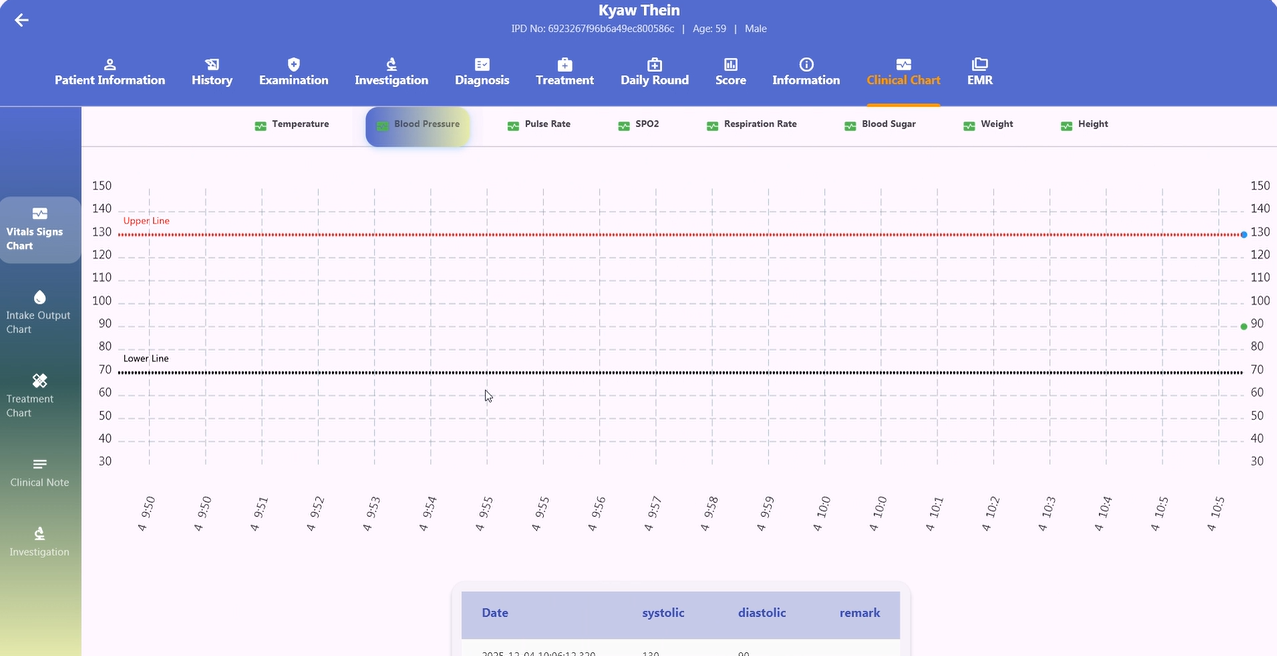The height and width of the screenshot is (656, 1277).
Task: Click the Examination shield icon
Action: coord(293,64)
